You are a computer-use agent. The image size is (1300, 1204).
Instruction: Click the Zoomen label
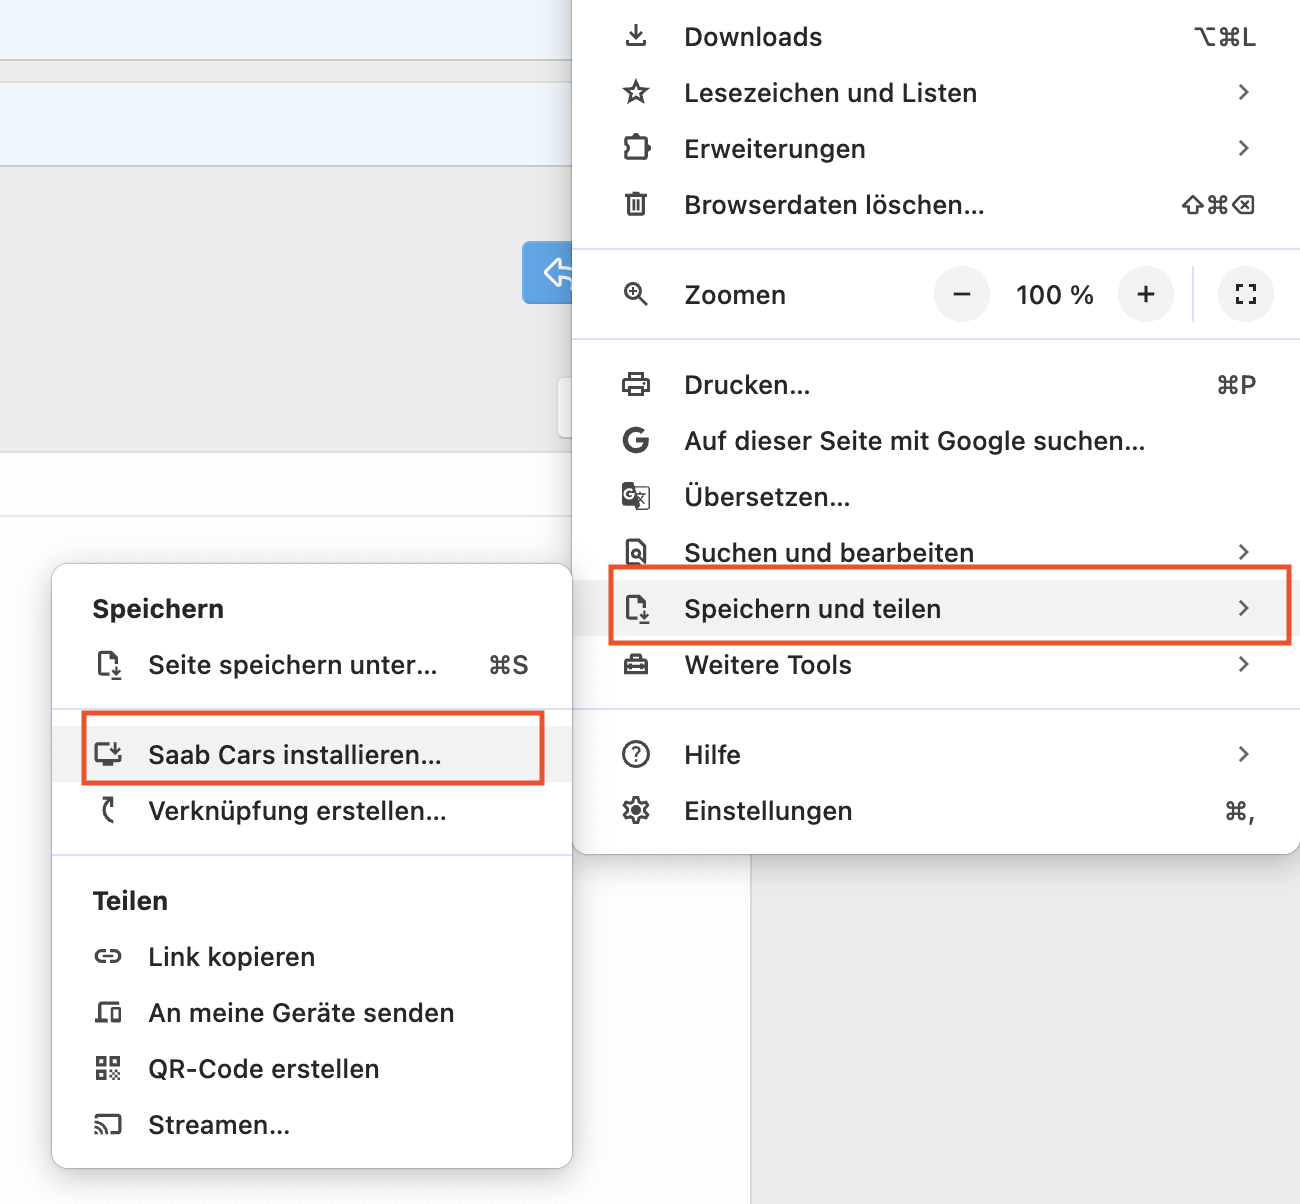pyautogui.click(x=735, y=295)
